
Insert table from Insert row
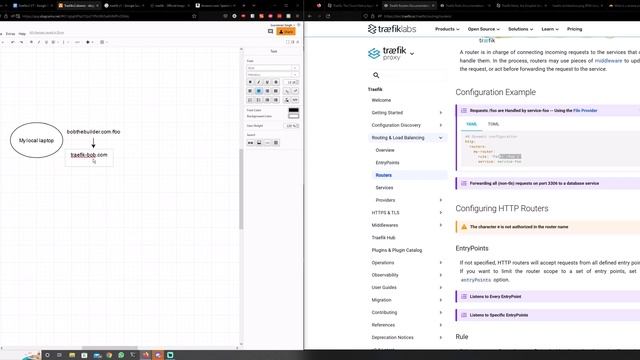pyautogui.click(x=276, y=142)
